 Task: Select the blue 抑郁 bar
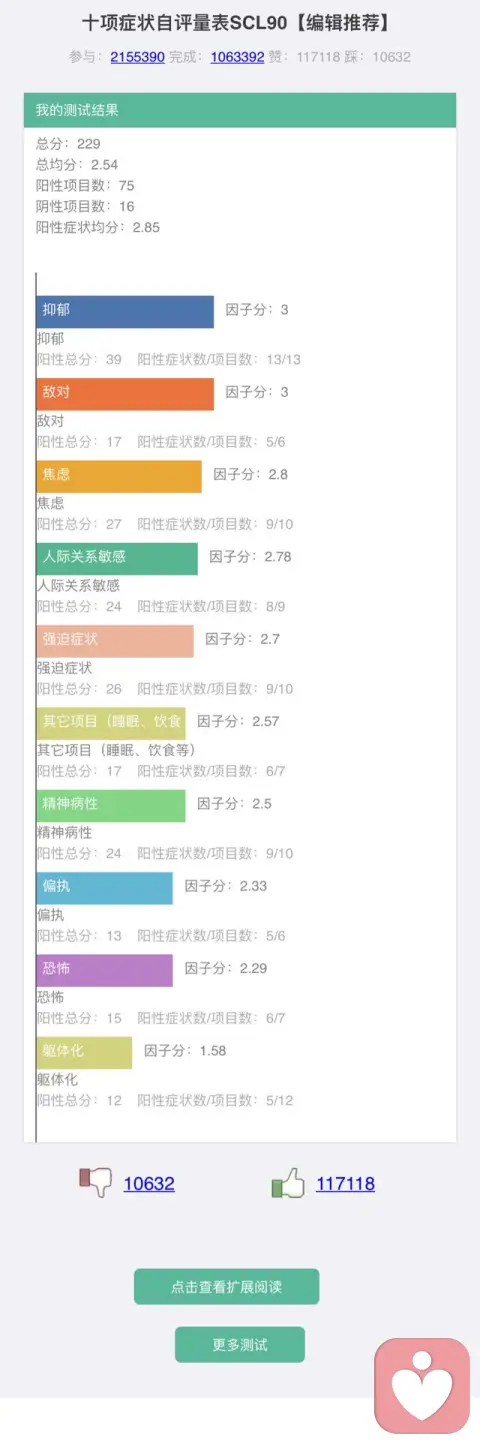click(125, 311)
